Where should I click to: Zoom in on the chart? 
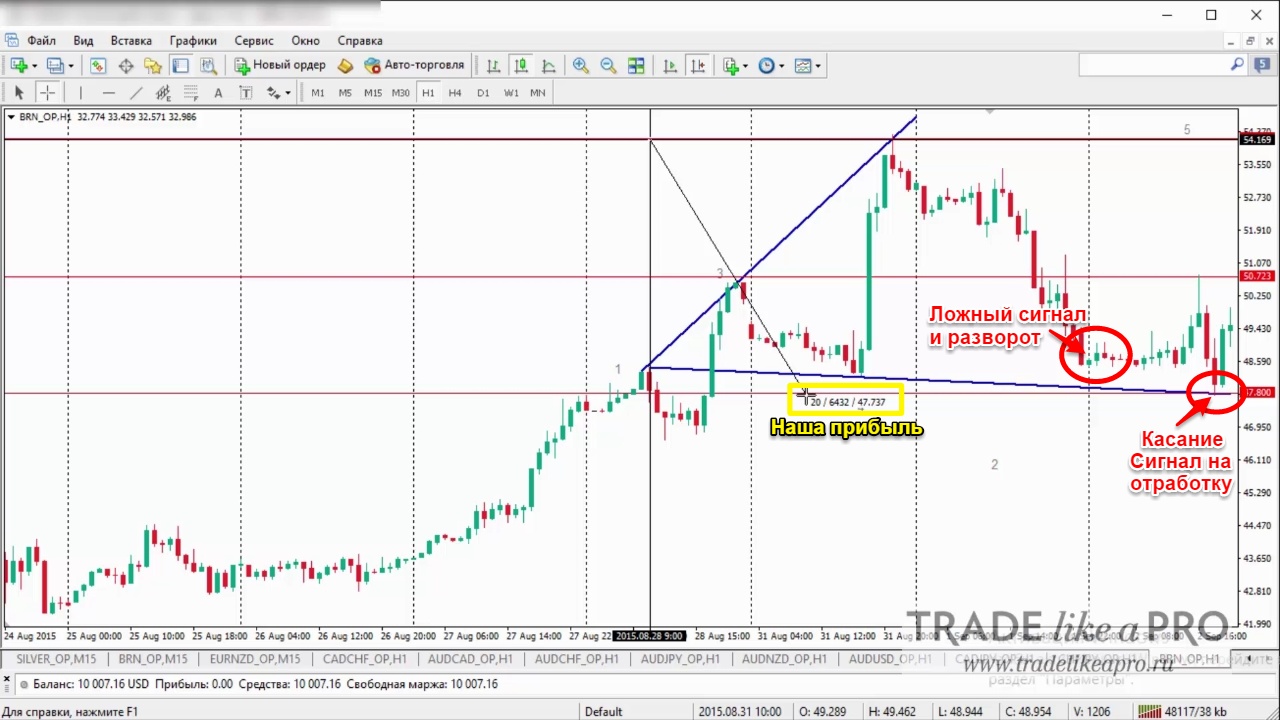[580, 66]
